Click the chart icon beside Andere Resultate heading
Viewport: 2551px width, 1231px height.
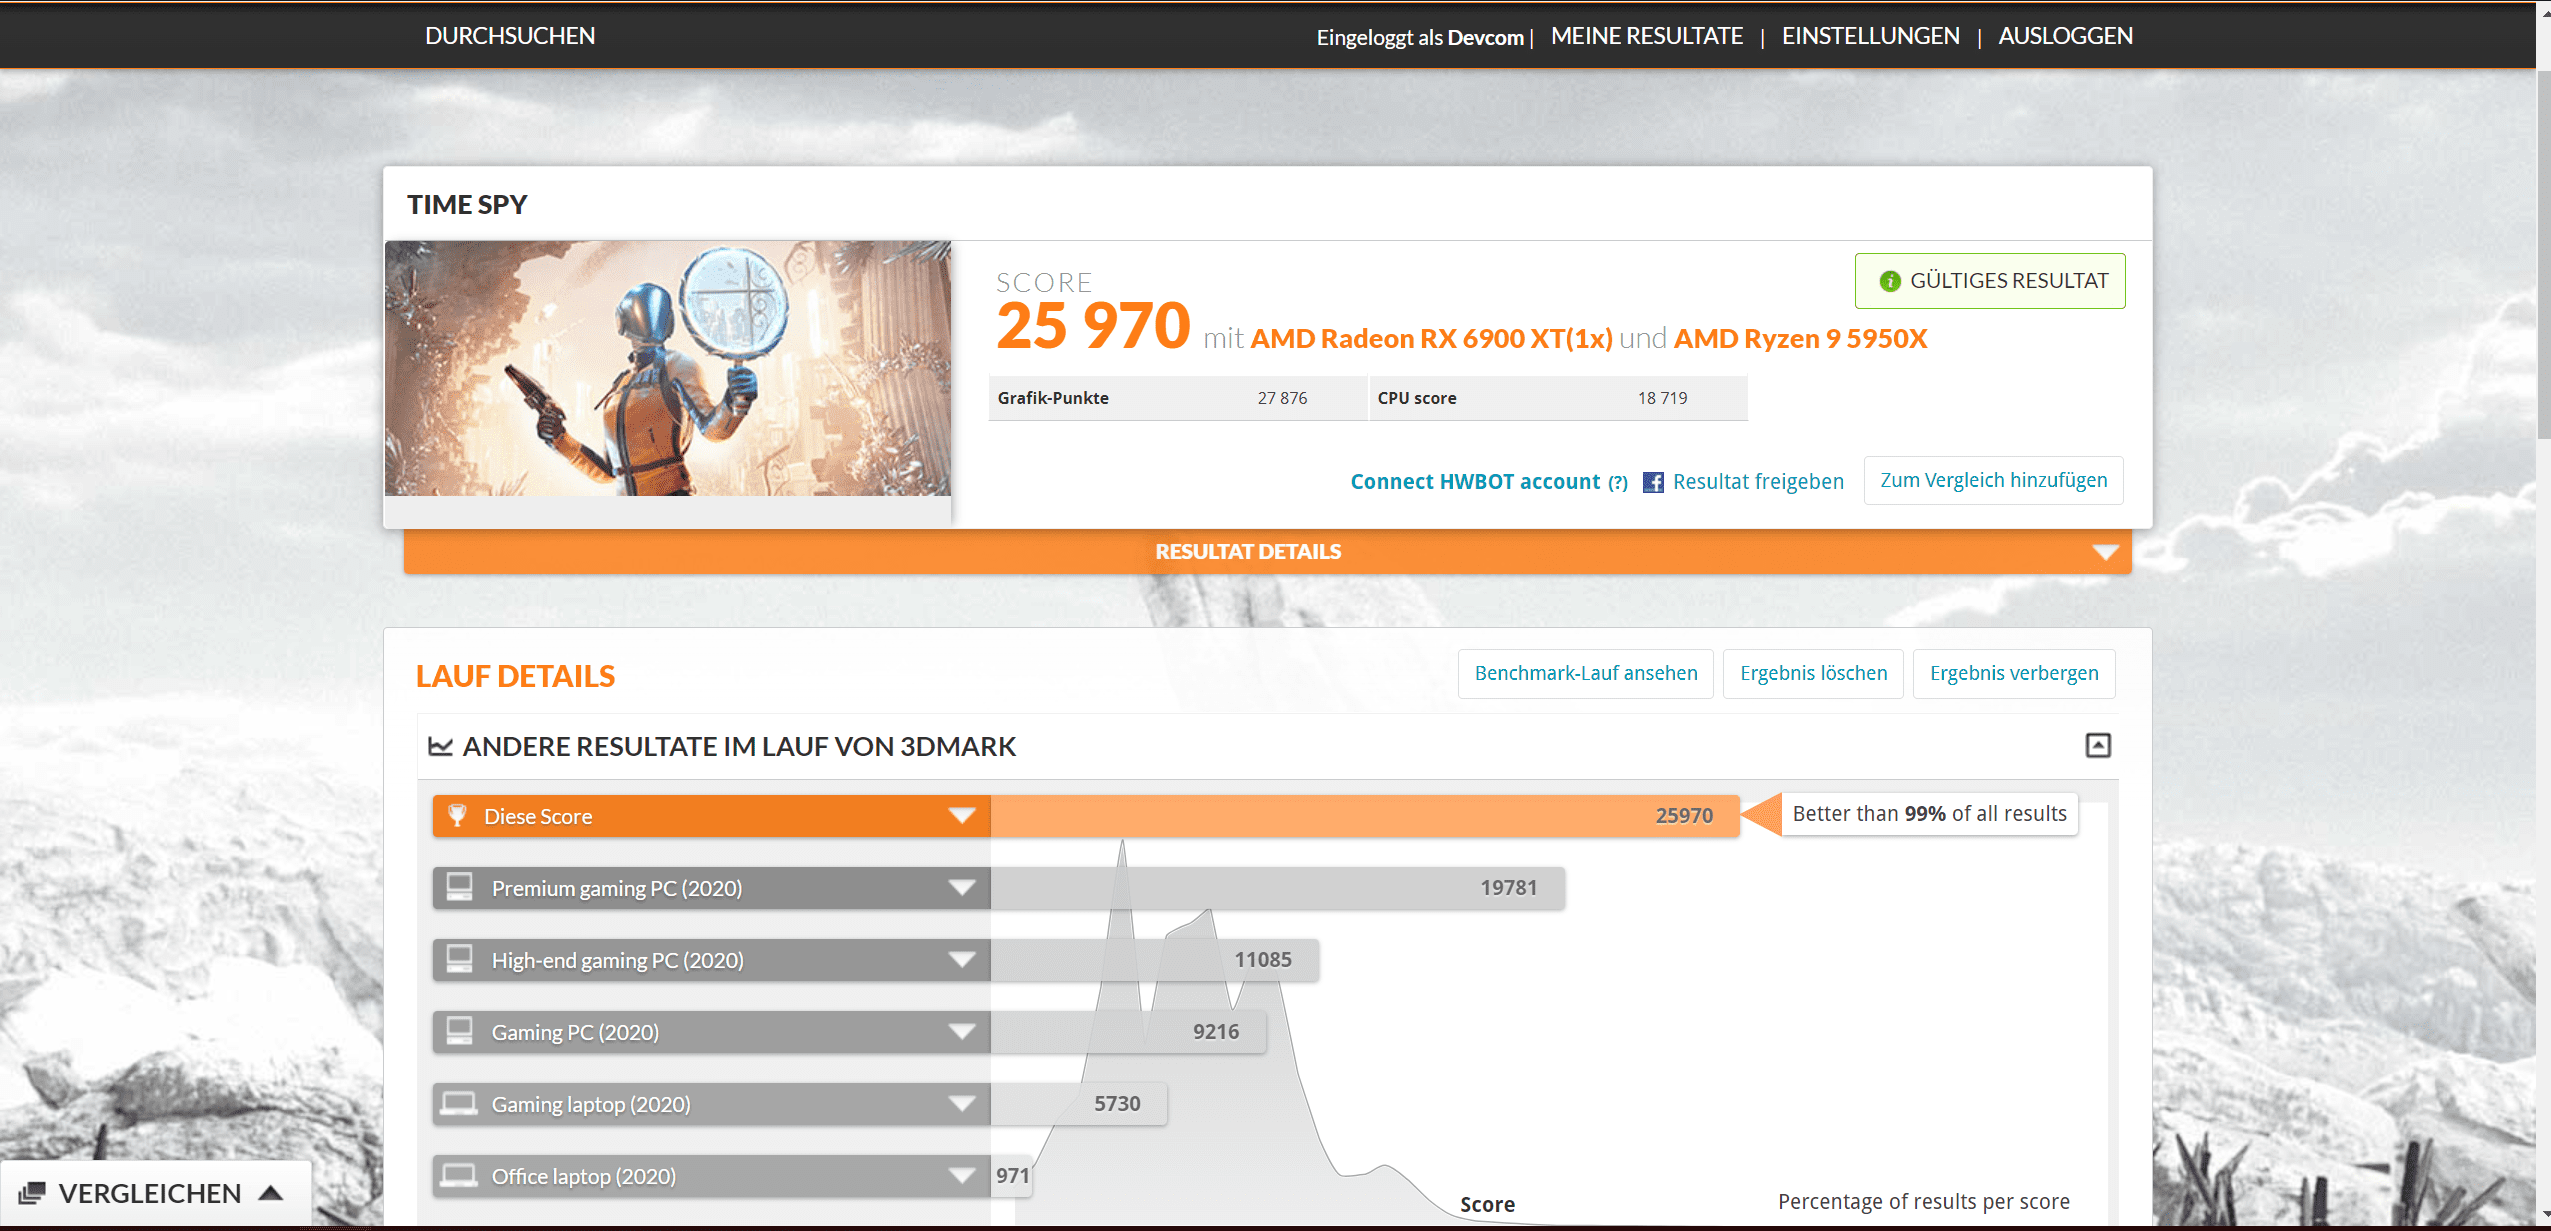[x=440, y=746]
